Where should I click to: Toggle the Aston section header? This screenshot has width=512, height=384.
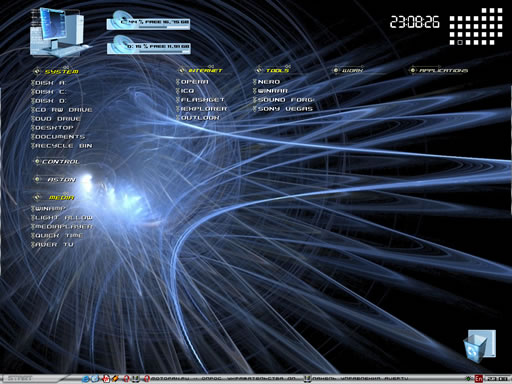pyautogui.click(x=55, y=180)
